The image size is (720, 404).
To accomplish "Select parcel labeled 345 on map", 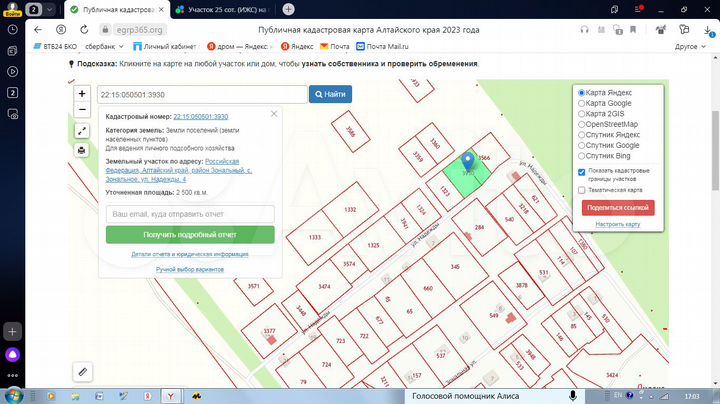I will pyautogui.click(x=455, y=266).
